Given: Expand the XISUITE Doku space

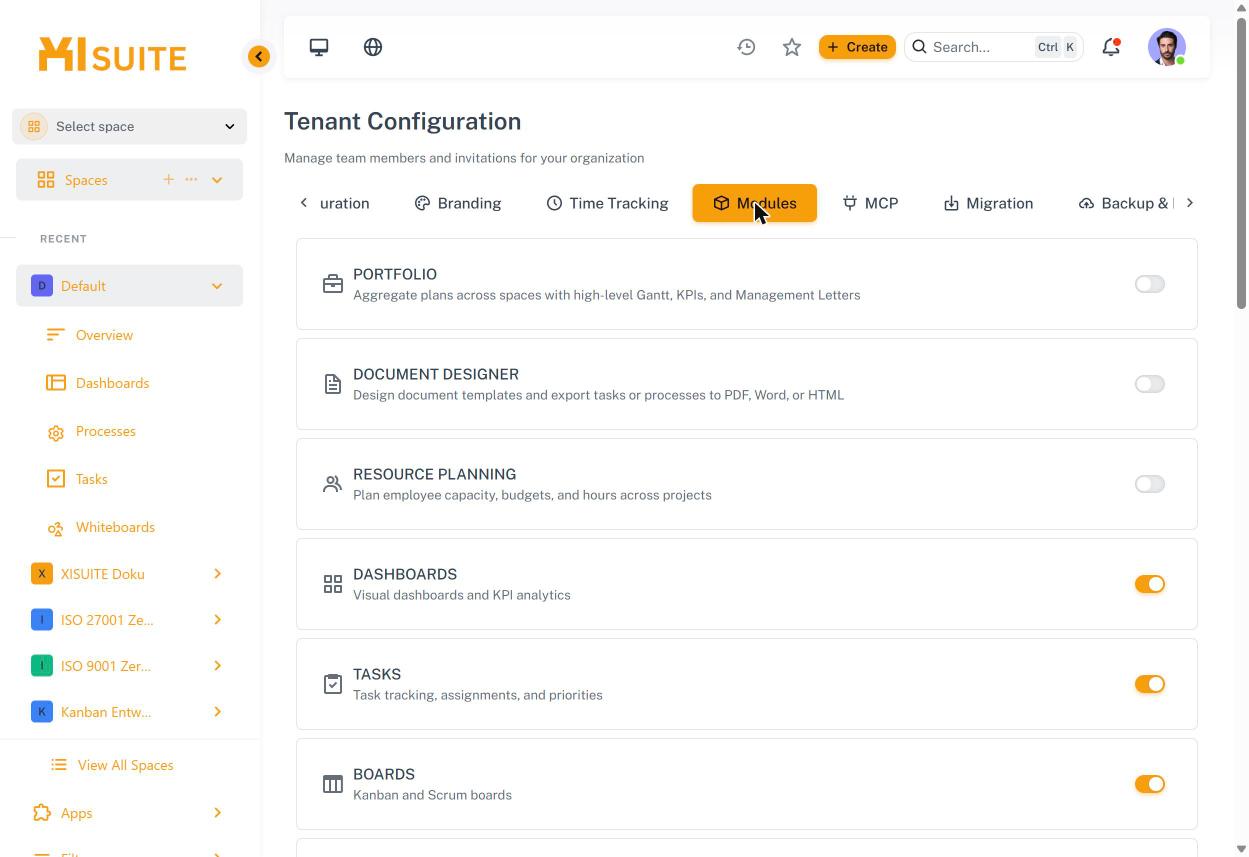Looking at the screenshot, I should pos(217,574).
